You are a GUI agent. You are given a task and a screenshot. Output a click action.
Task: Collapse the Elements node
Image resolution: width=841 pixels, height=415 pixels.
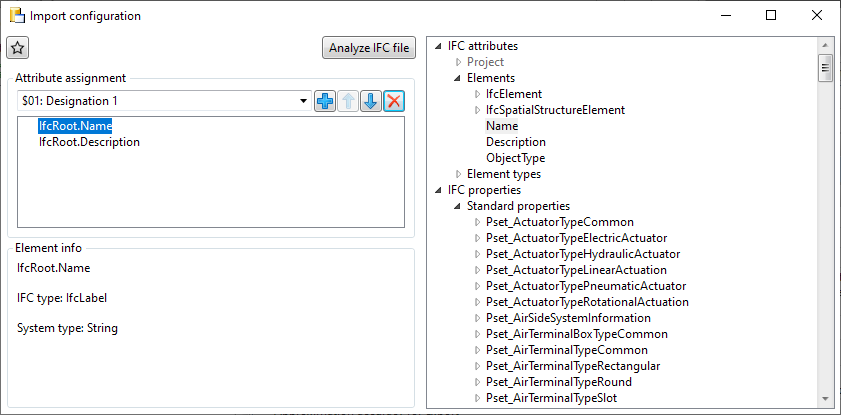click(458, 78)
